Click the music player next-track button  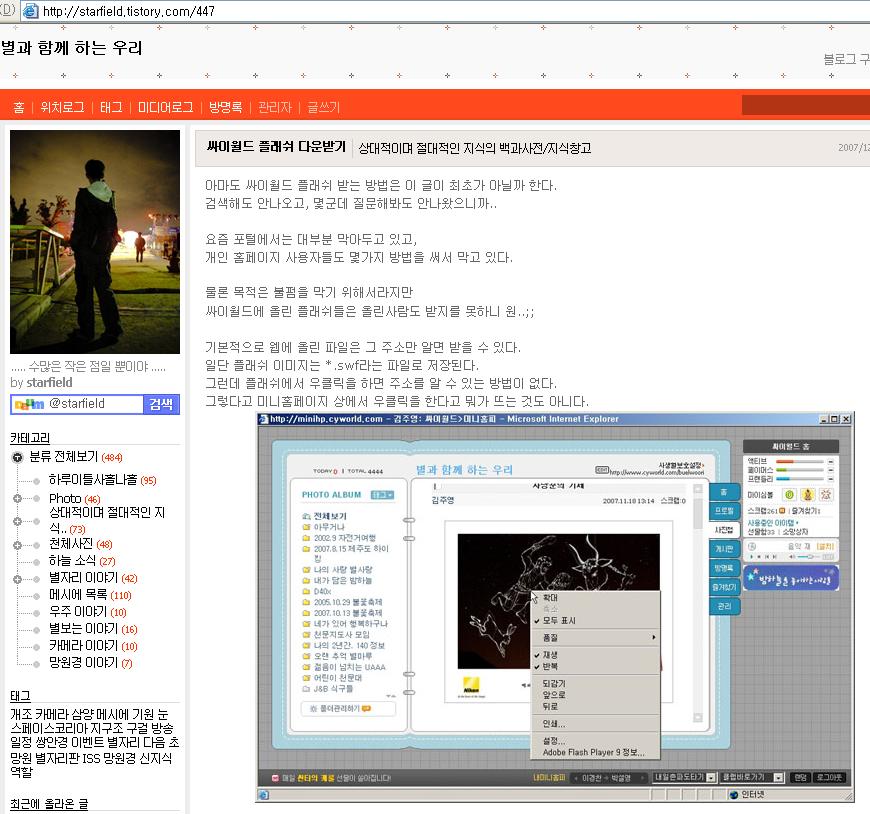click(x=775, y=556)
